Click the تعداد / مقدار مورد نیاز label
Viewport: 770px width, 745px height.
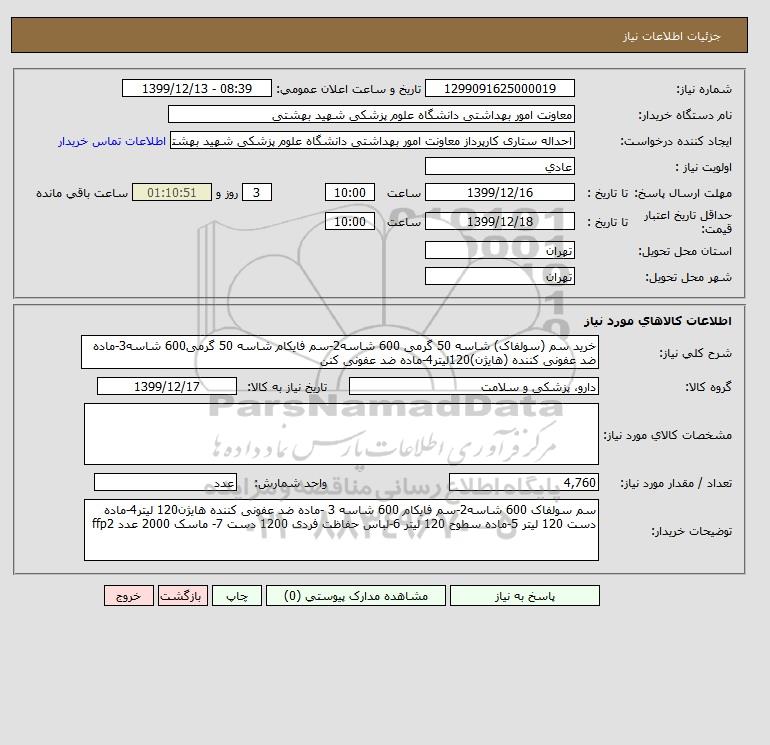tap(676, 484)
